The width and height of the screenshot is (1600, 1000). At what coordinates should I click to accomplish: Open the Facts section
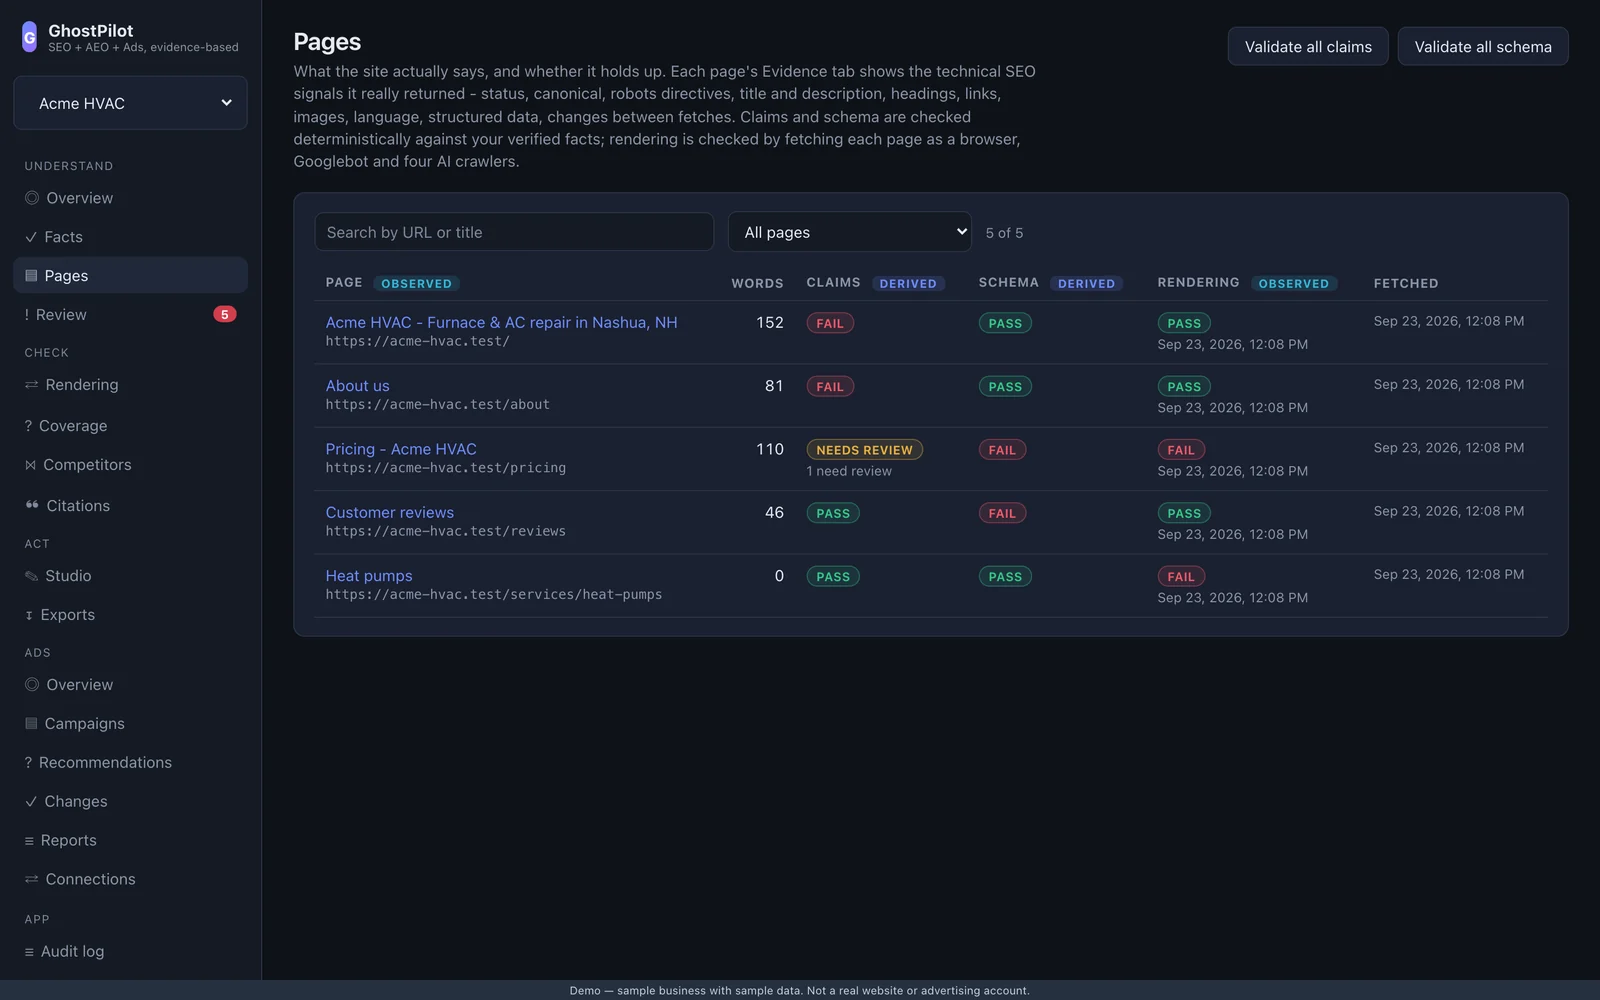130,237
